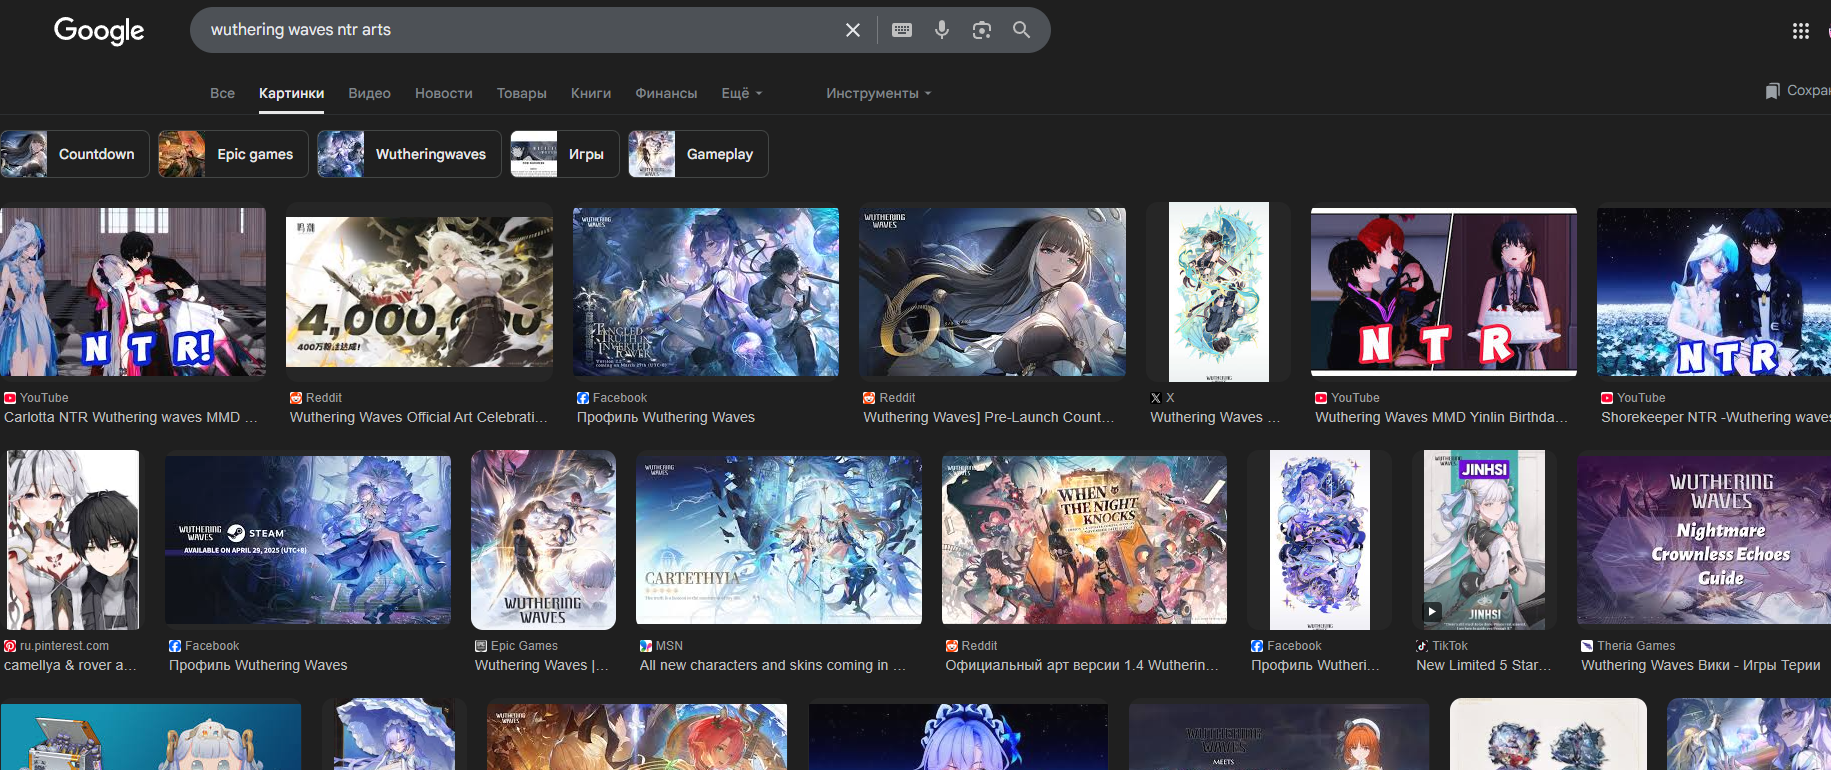Open the Yinlin Birthday NTR thumbnail
1831x770 pixels.
1444,292
